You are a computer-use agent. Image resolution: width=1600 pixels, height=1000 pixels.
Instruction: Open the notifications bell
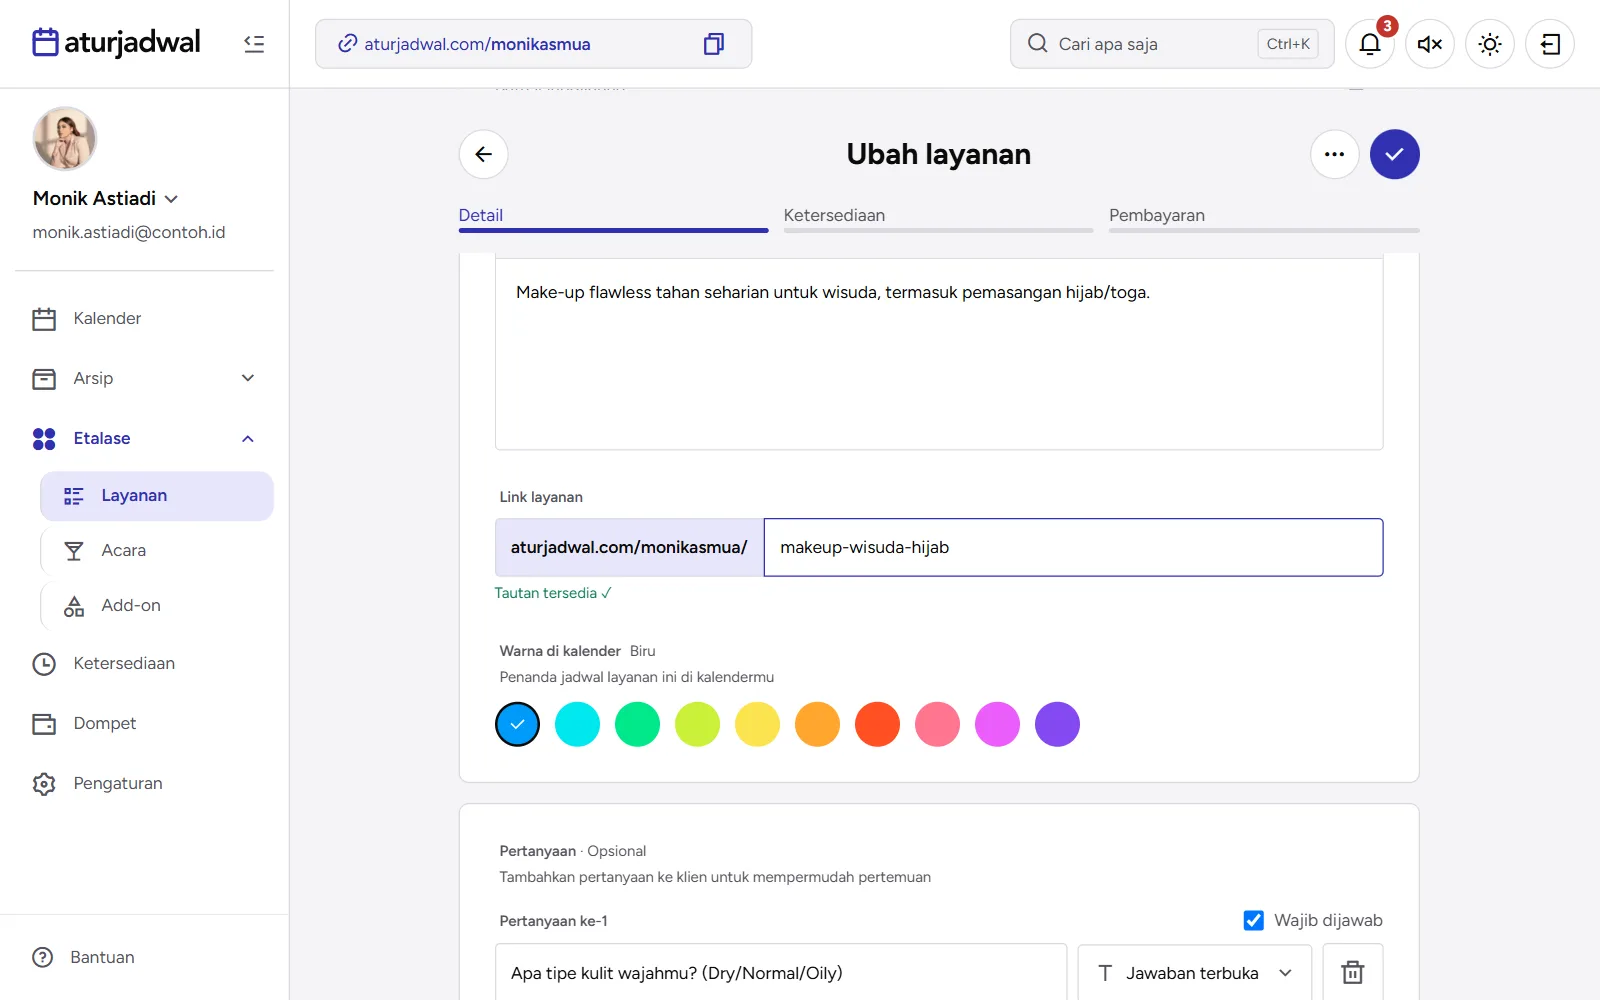pyautogui.click(x=1370, y=44)
